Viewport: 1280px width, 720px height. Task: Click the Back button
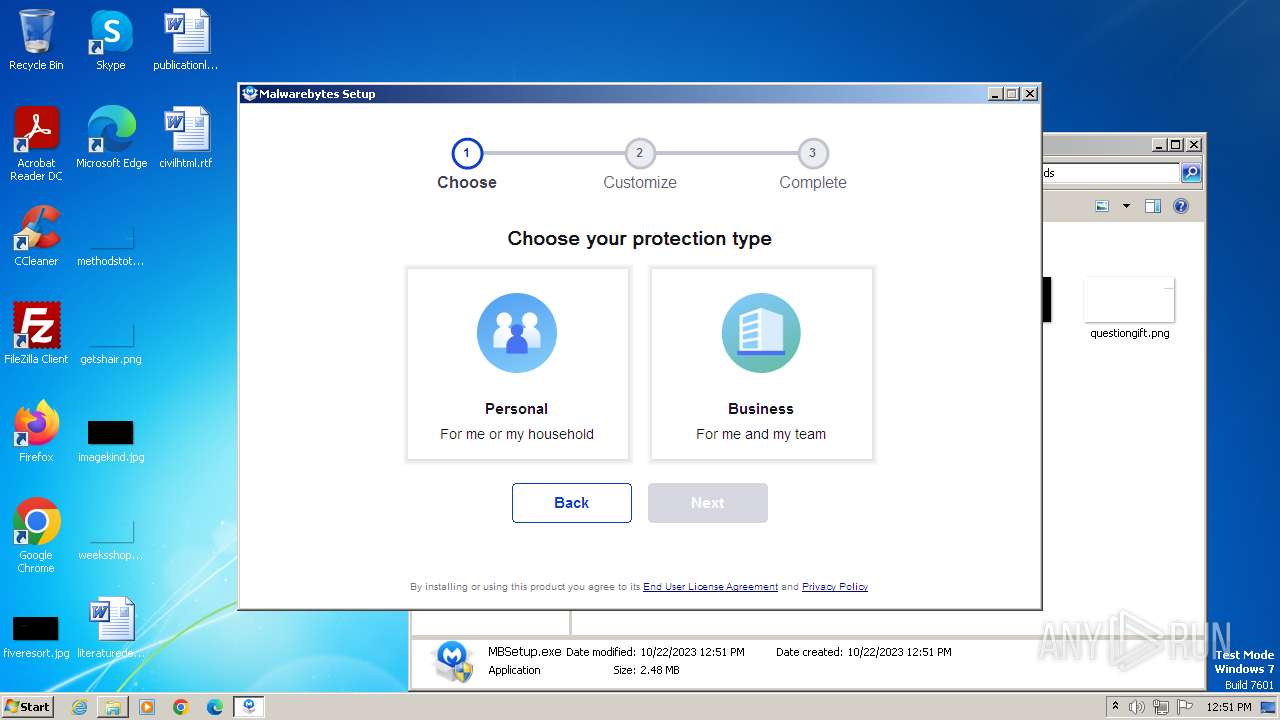(572, 503)
